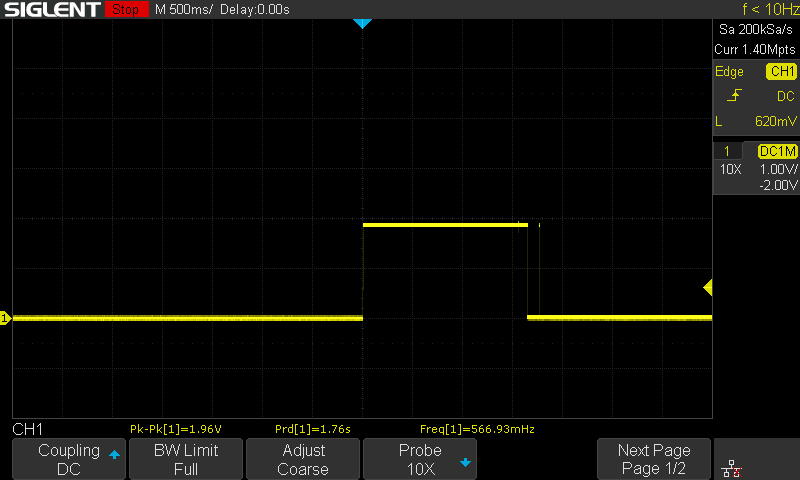
Task: Click the Delay:0.00s readout
Action: 255,9
